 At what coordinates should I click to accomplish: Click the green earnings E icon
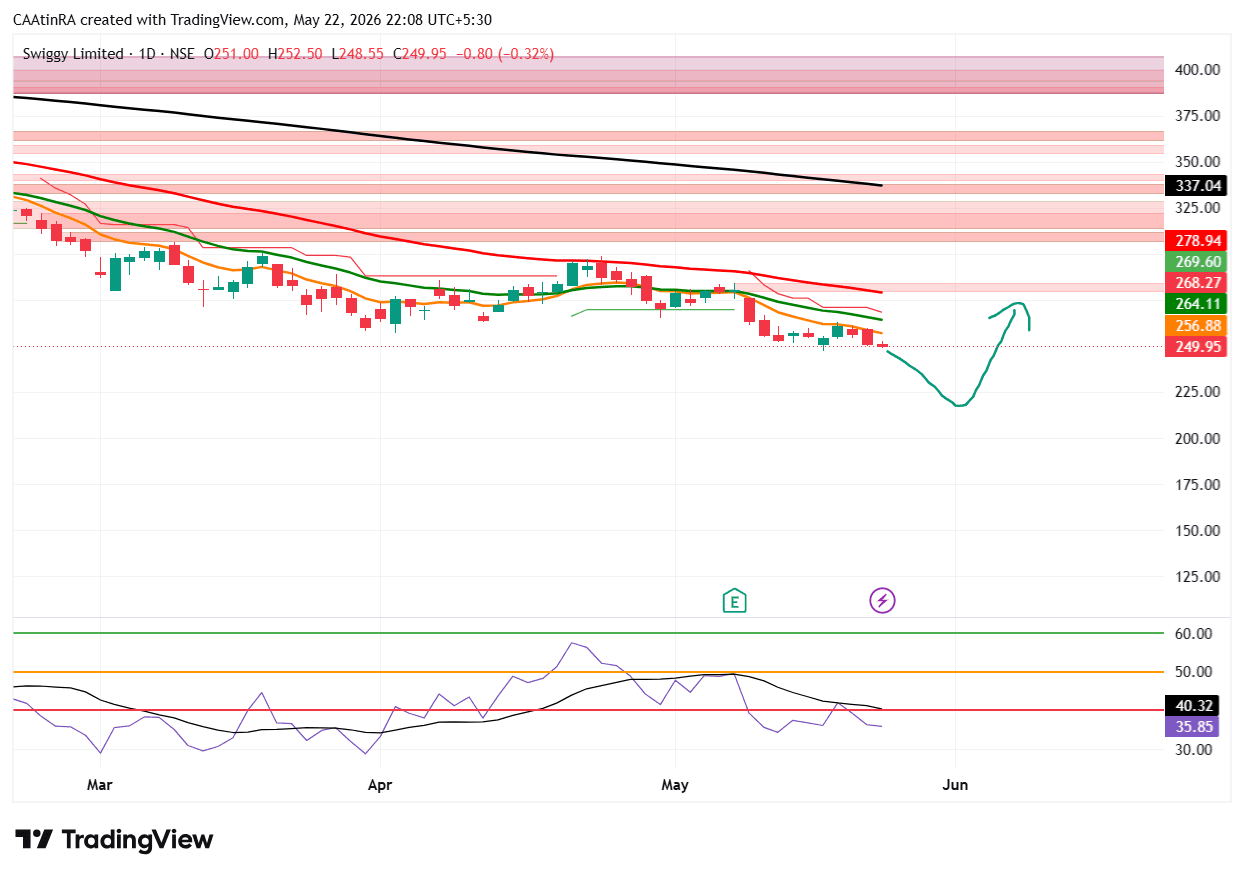[x=734, y=600]
